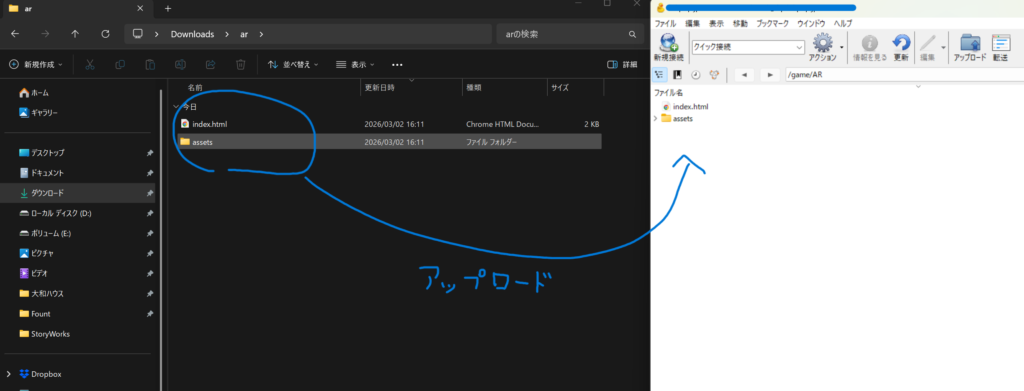Click the This PC monitor icon in address bar
The image size is (1024, 391).
coord(137,34)
